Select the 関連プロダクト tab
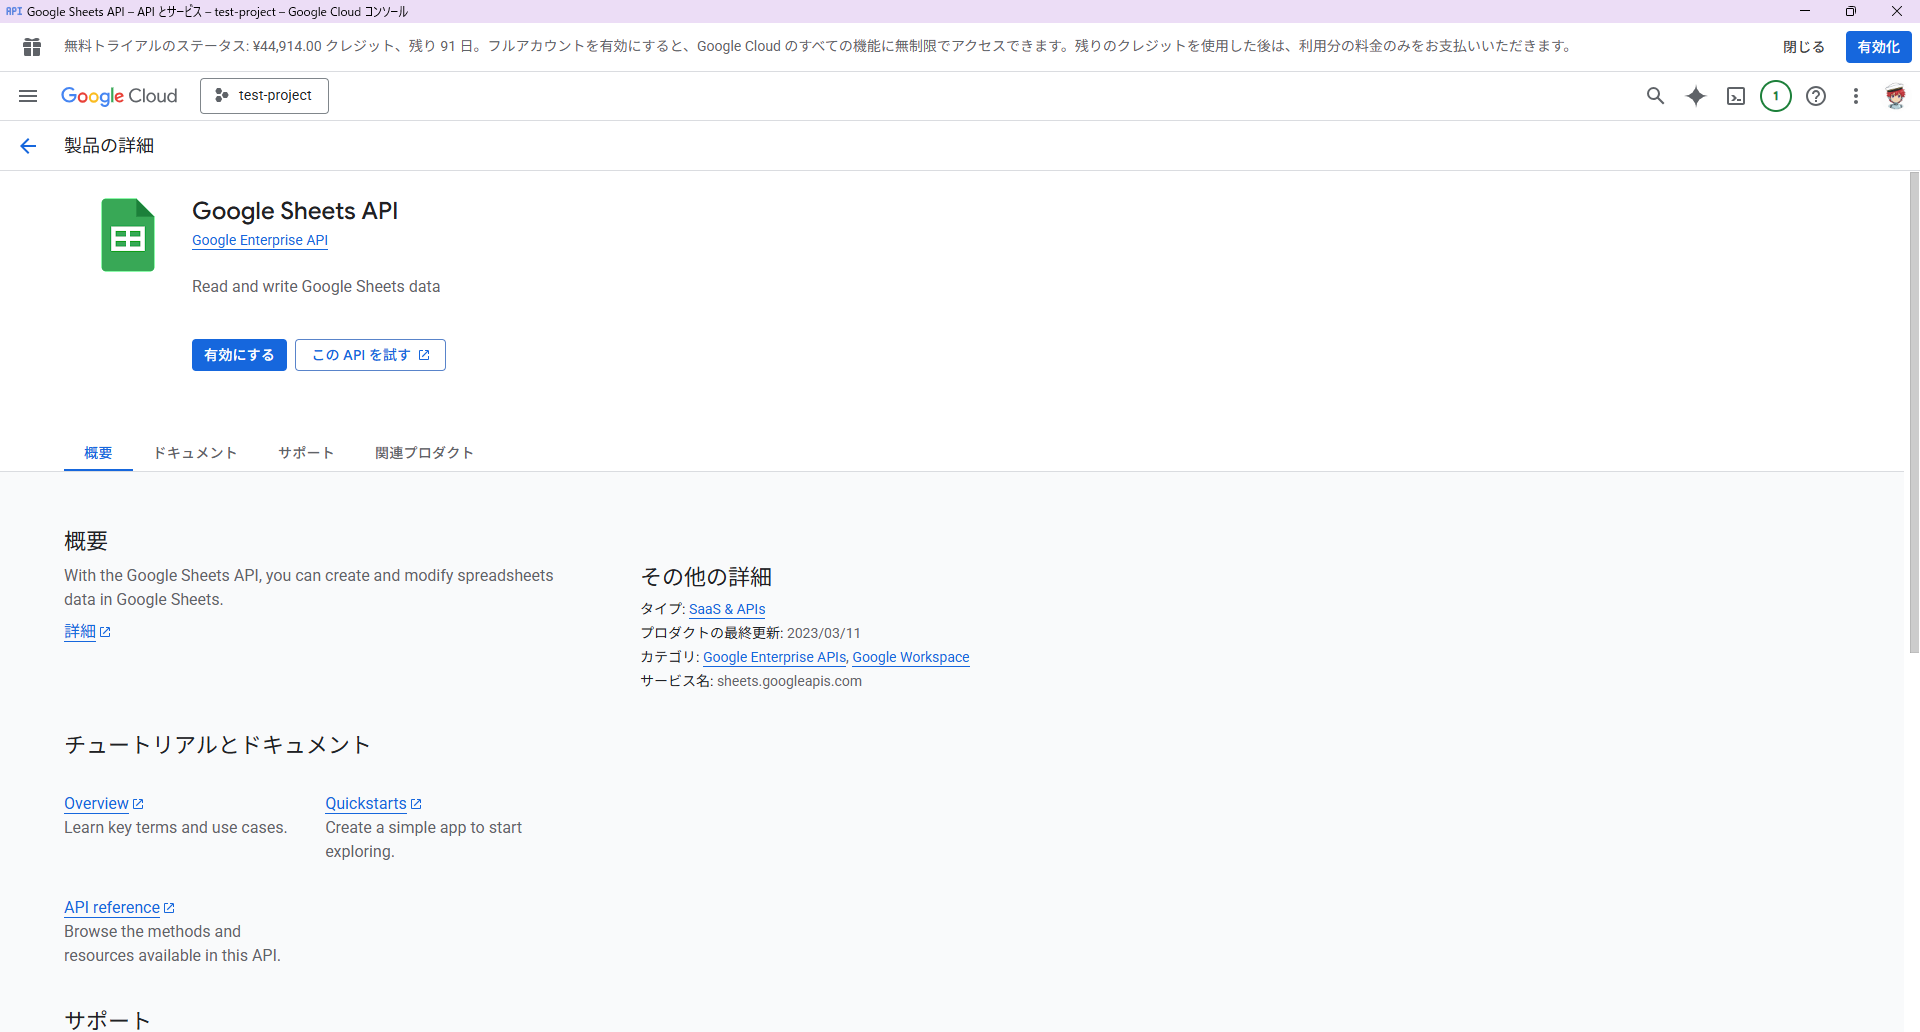1920x1032 pixels. (x=424, y=453)
